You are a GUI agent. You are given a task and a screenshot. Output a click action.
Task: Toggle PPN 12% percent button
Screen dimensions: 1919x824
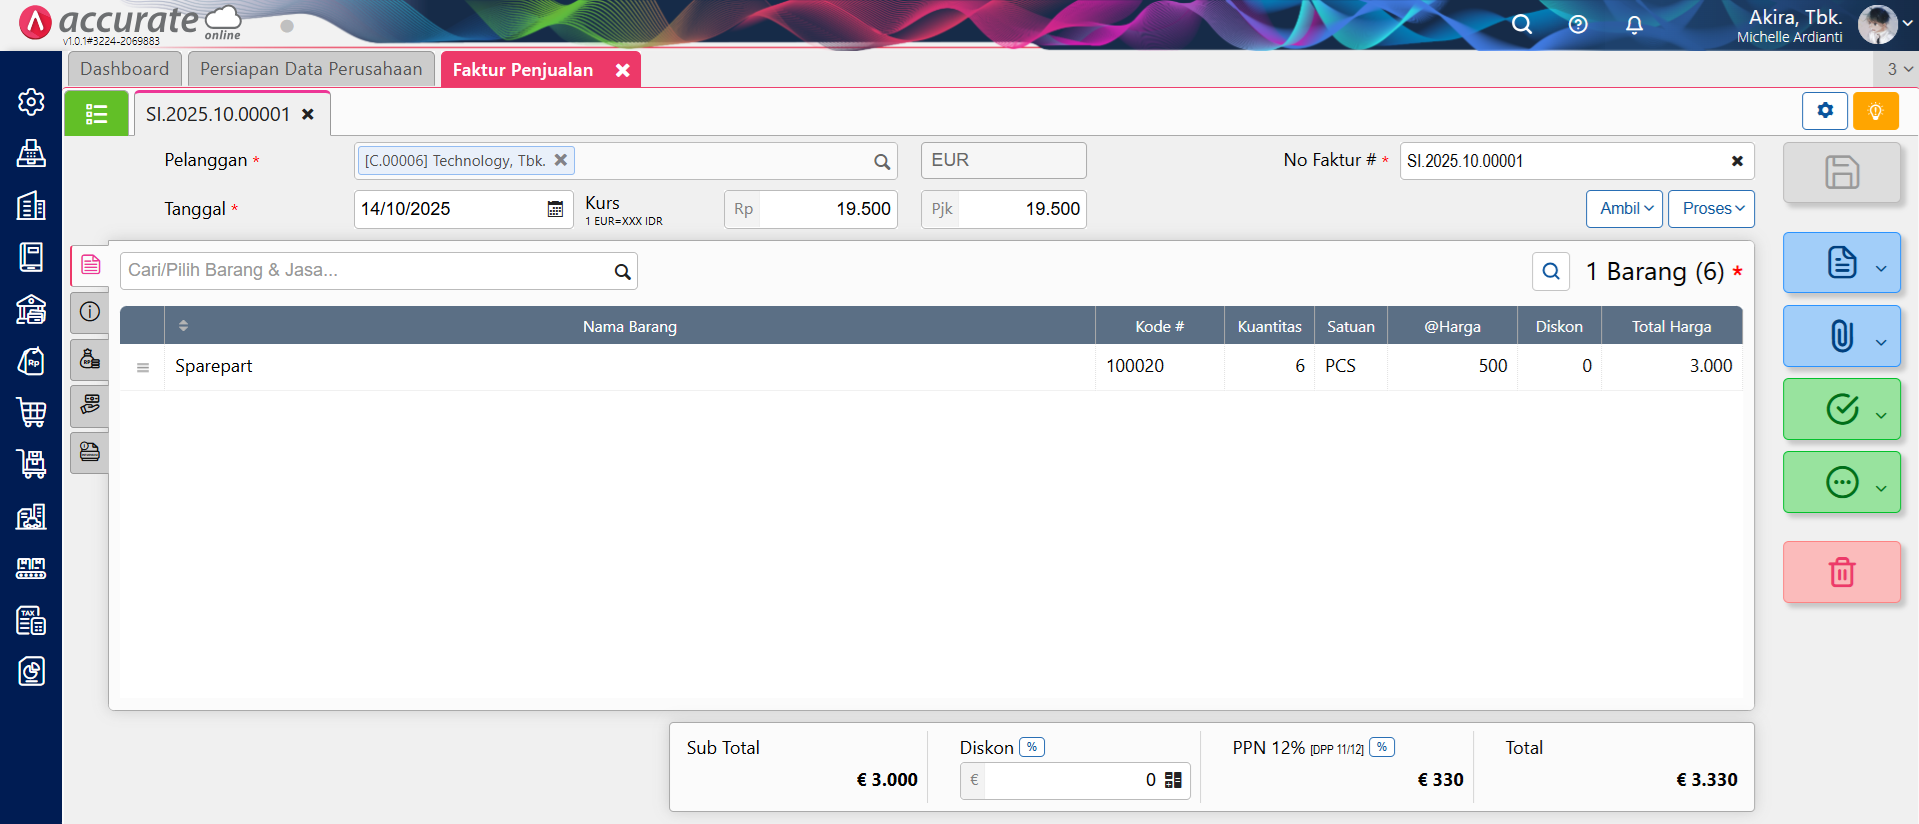pos(1382,747)
